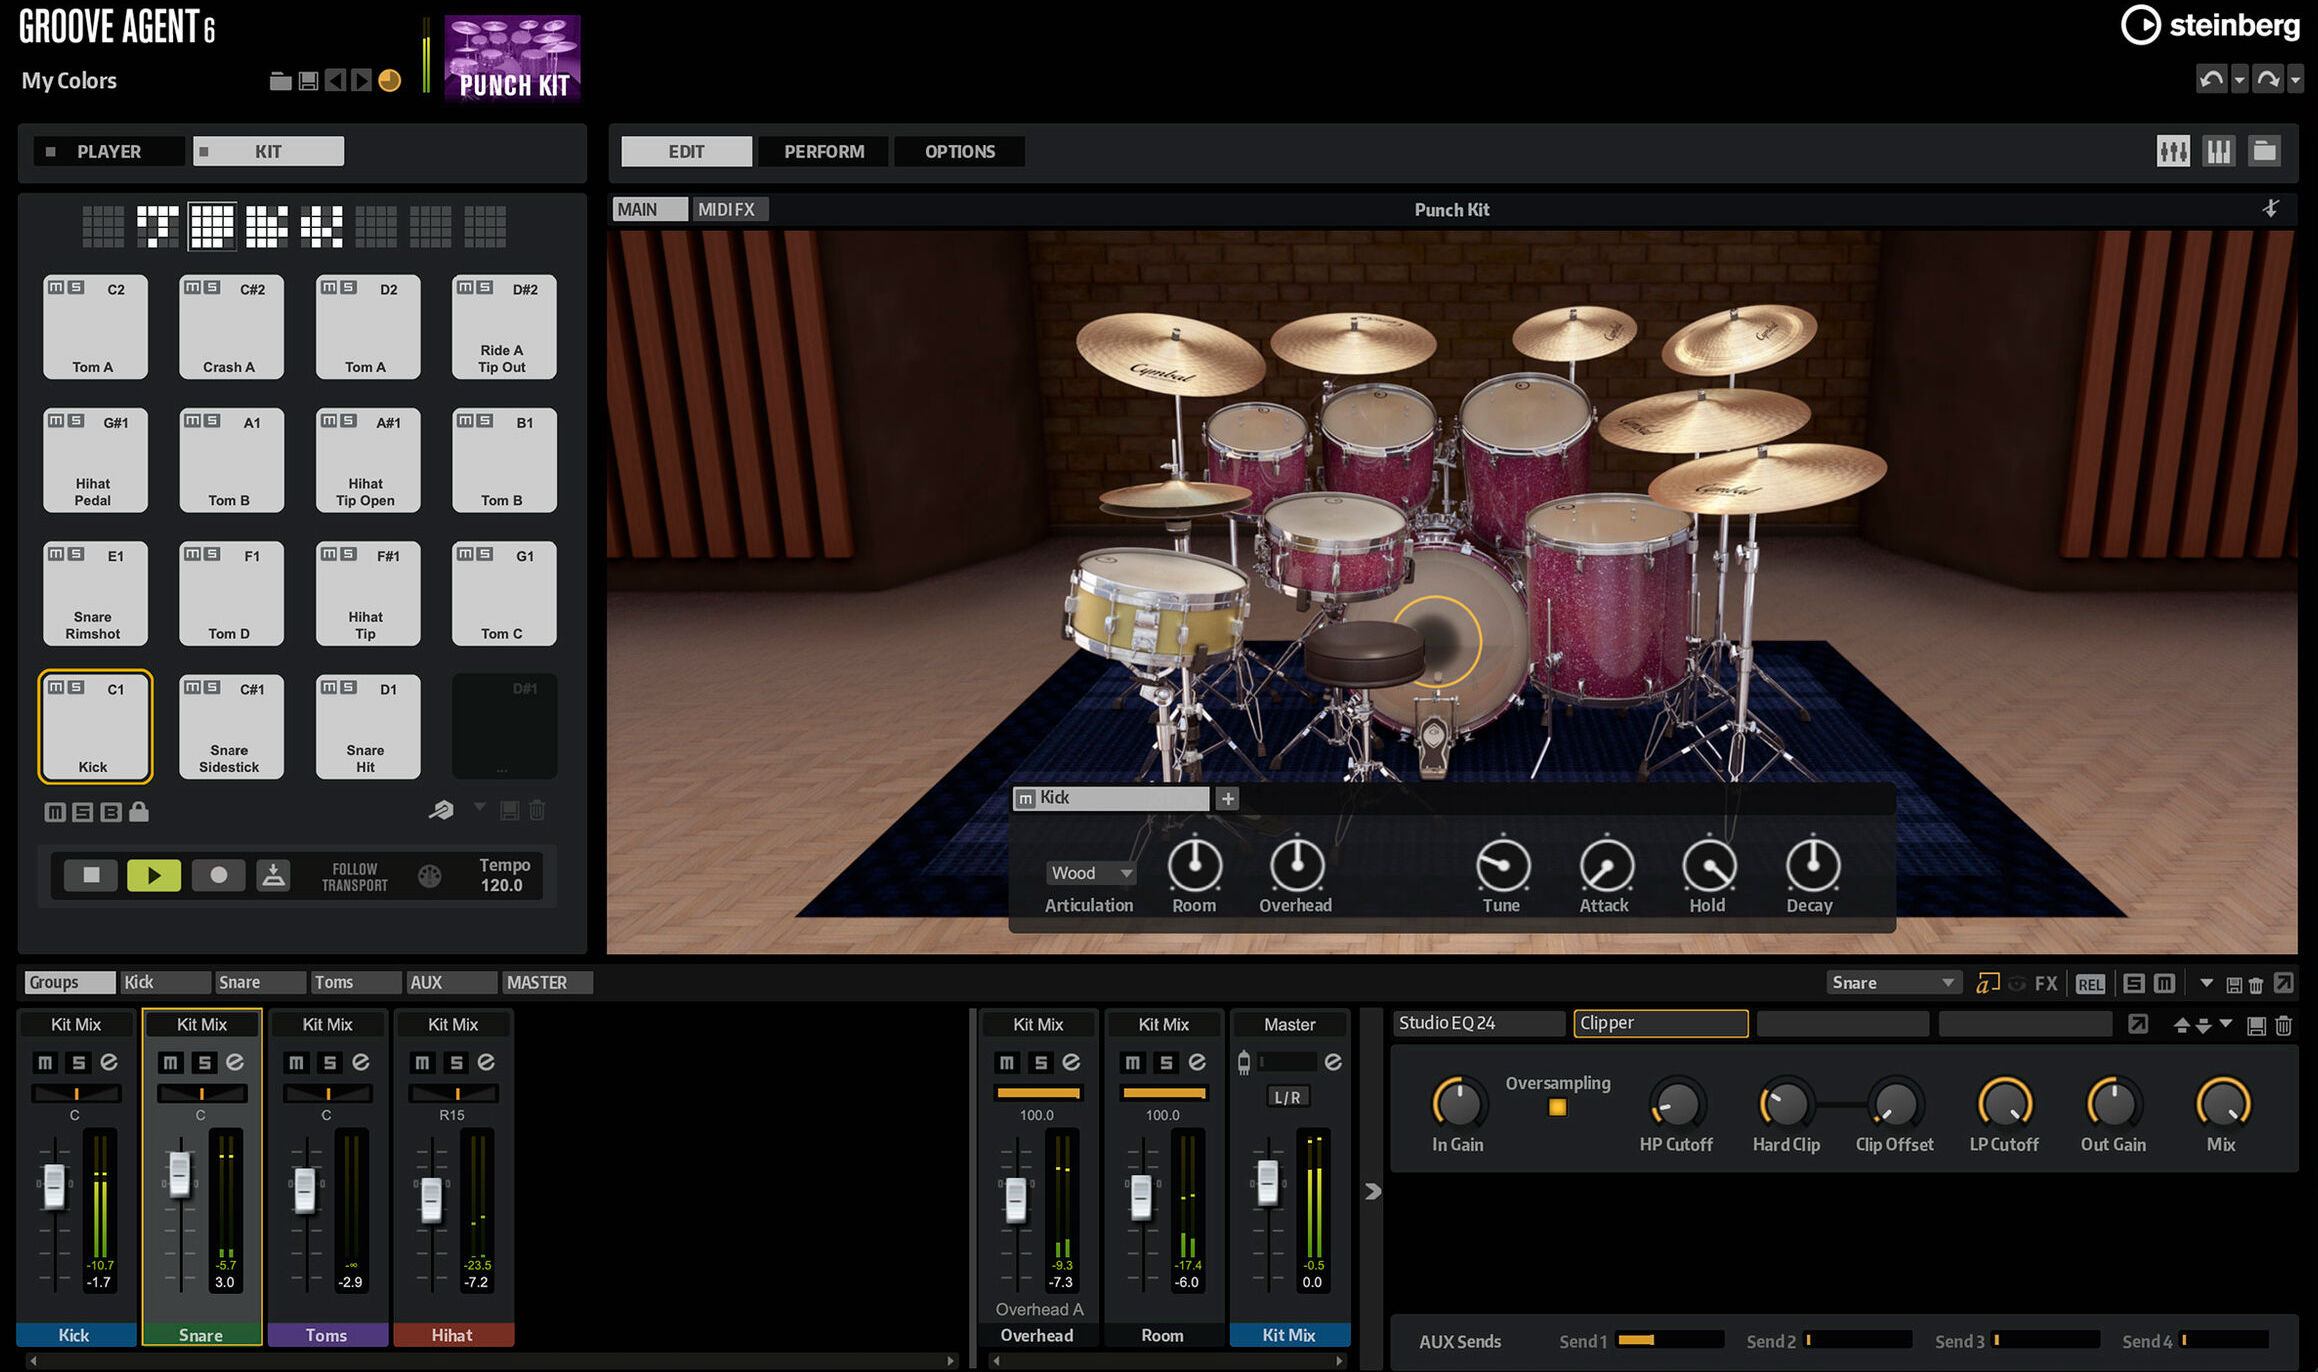Switch to the PERFORM tab
2318x1372 pixels.
(824, 151)
